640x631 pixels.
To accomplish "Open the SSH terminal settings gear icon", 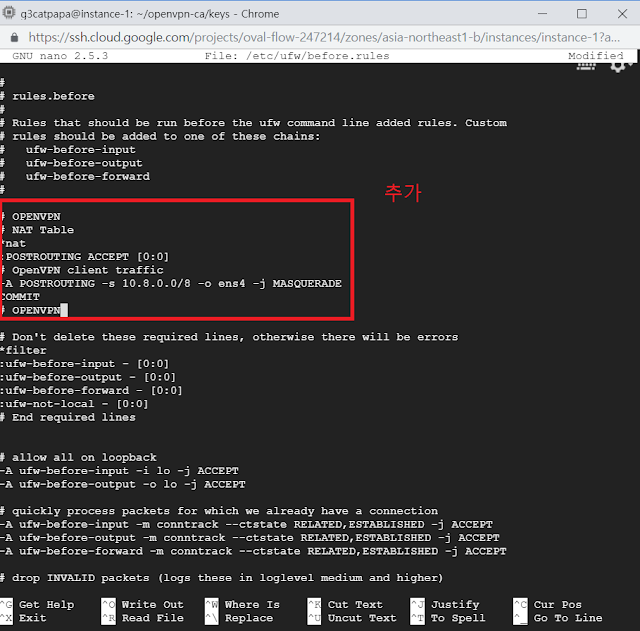I will [618, 67].
